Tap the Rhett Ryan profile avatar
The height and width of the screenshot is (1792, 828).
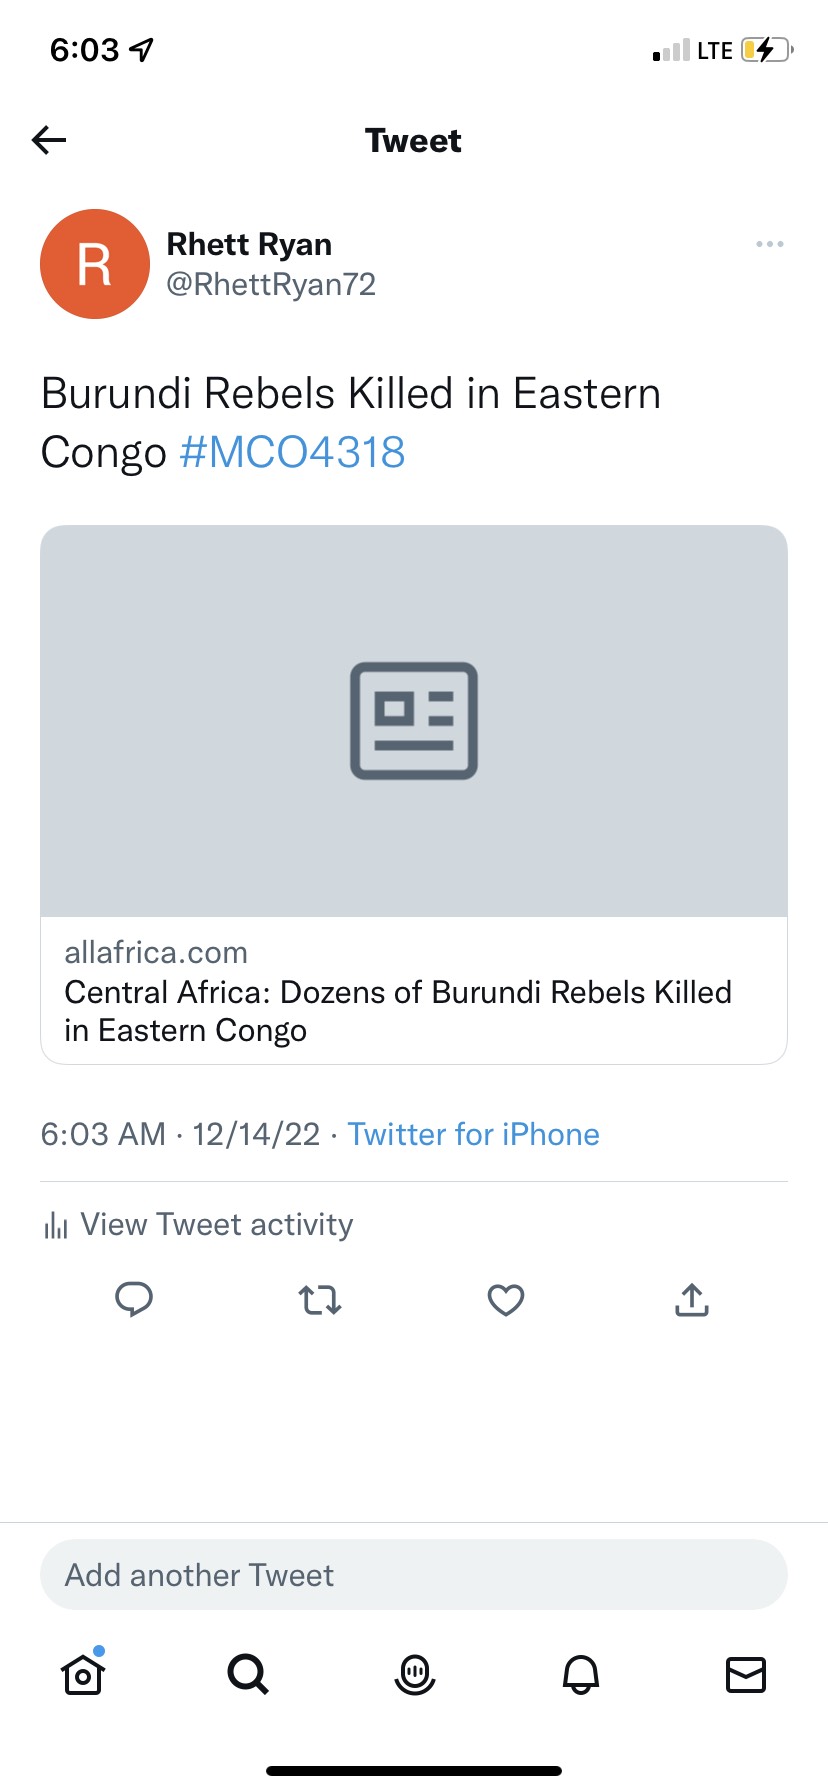pos(95,264)
